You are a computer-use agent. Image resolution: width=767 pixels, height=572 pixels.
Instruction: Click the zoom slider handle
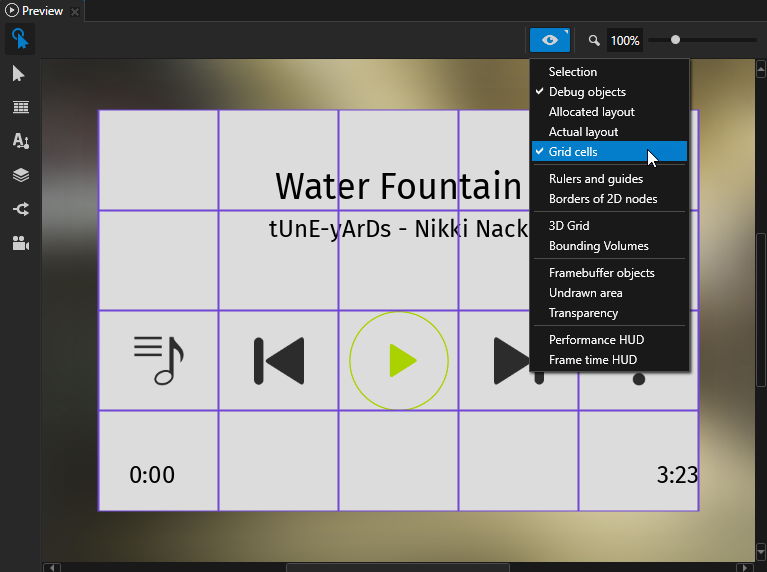click(x=676, y=40)
